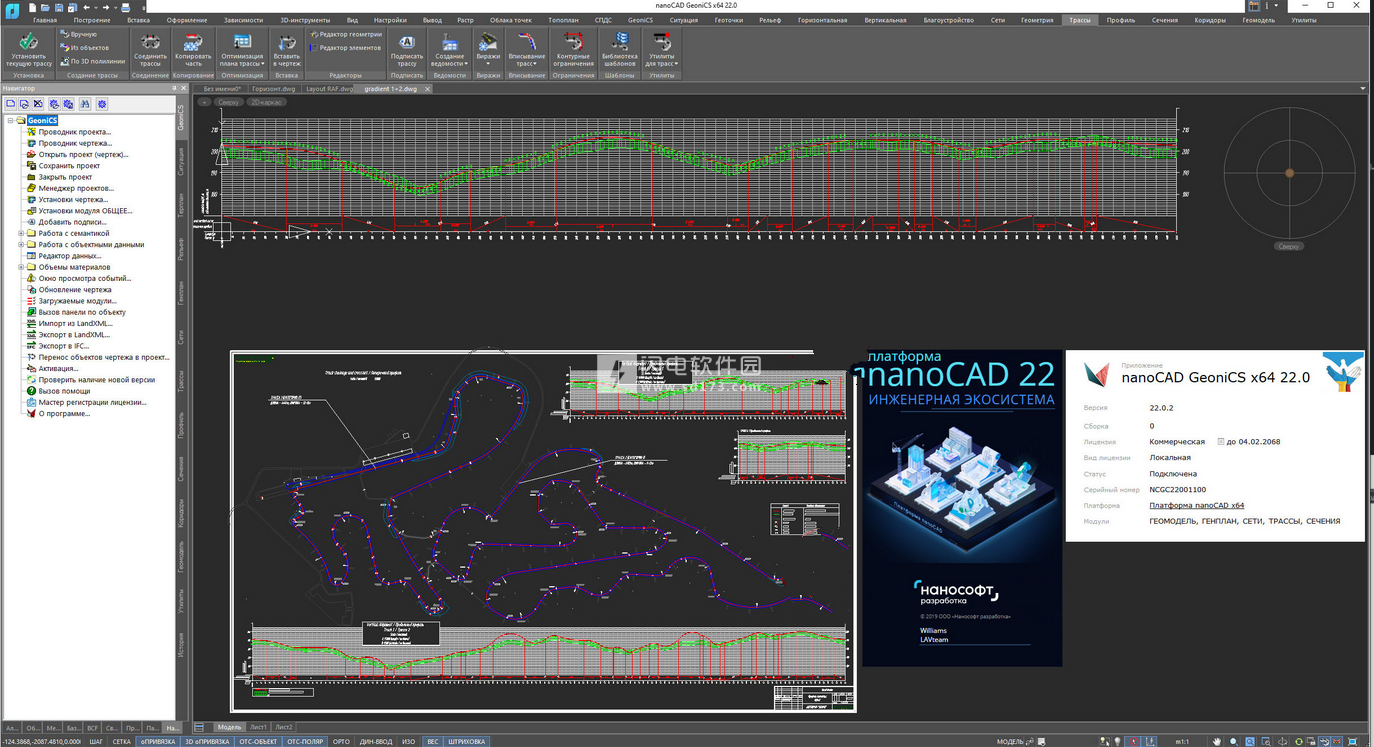Click Импорт из LandXML in navigator
Image resolution: width=1374 pixels, height=747 pixels.
tap(75, 323)
